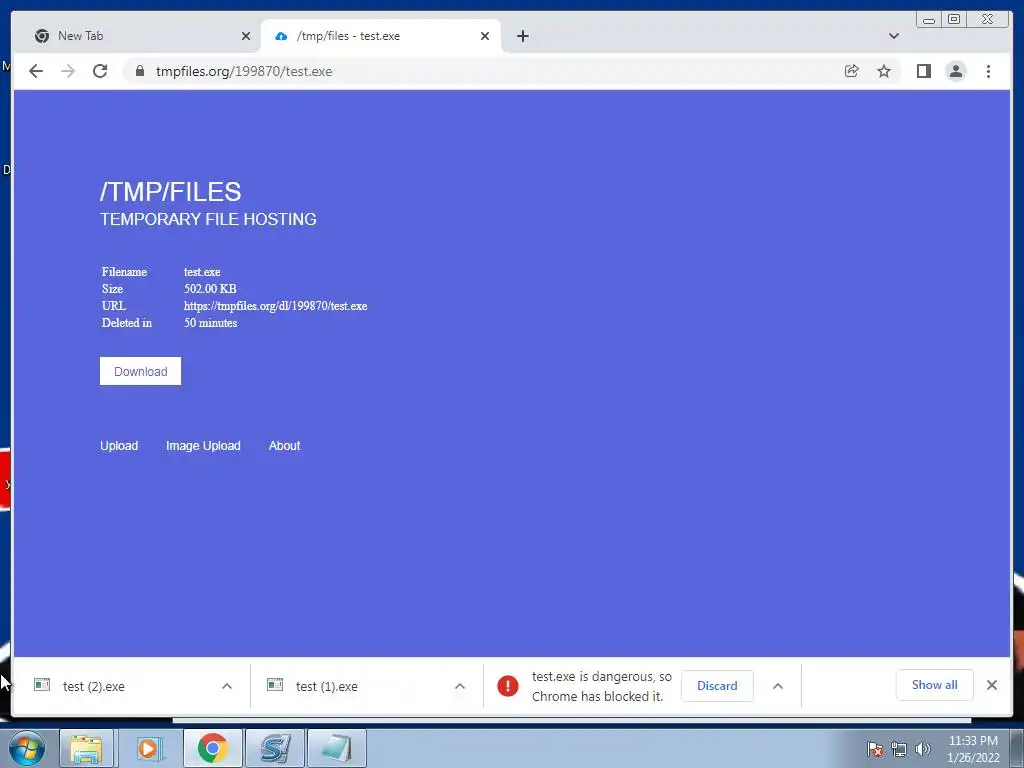The width and height of the screenshot is (1024, 768).
Task: Click the Download button
Action: [140, 371]
